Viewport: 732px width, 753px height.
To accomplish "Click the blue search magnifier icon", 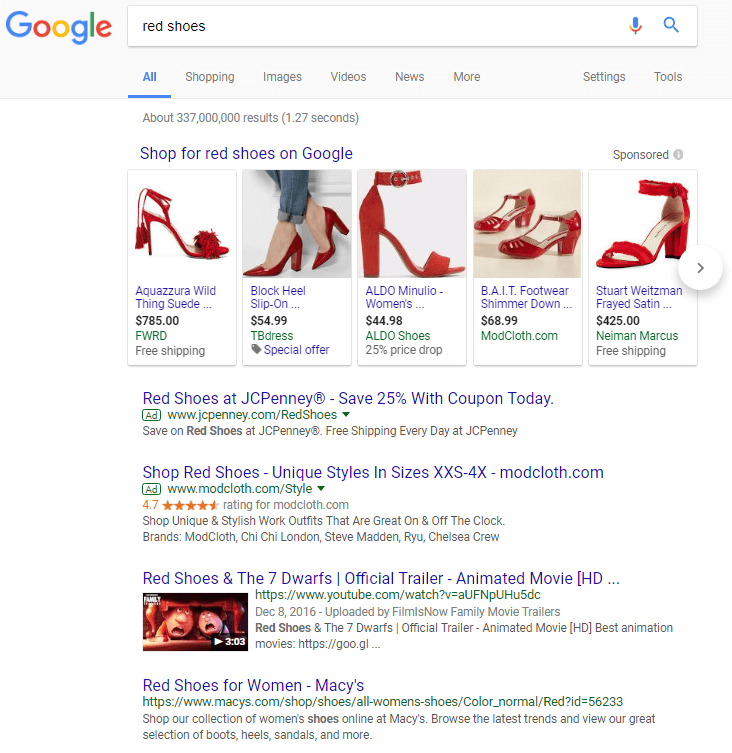I will pos(671,26).
